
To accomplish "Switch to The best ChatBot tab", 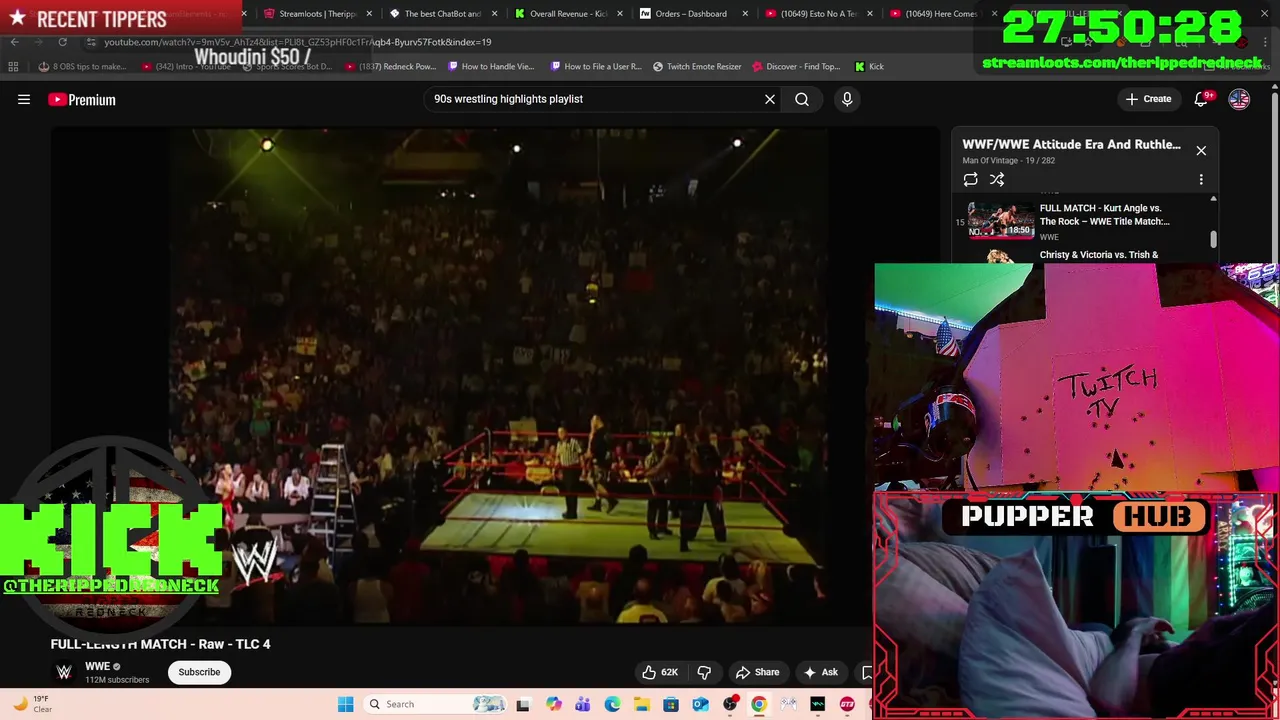I will click(x=442, y=14).
